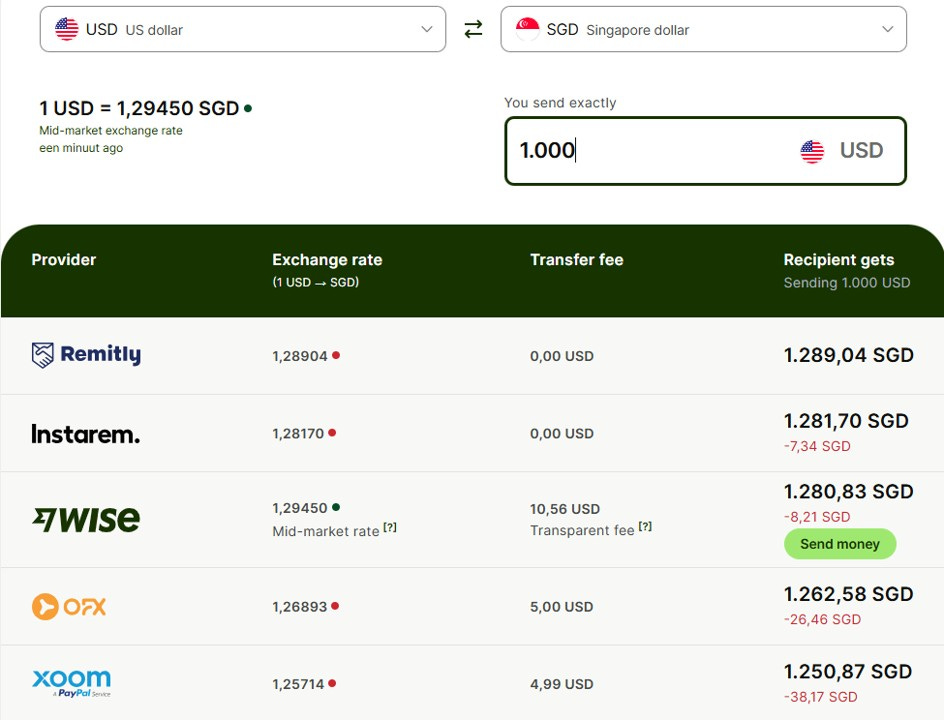Click the Singapore flag in target currency selector

[527, 29]
